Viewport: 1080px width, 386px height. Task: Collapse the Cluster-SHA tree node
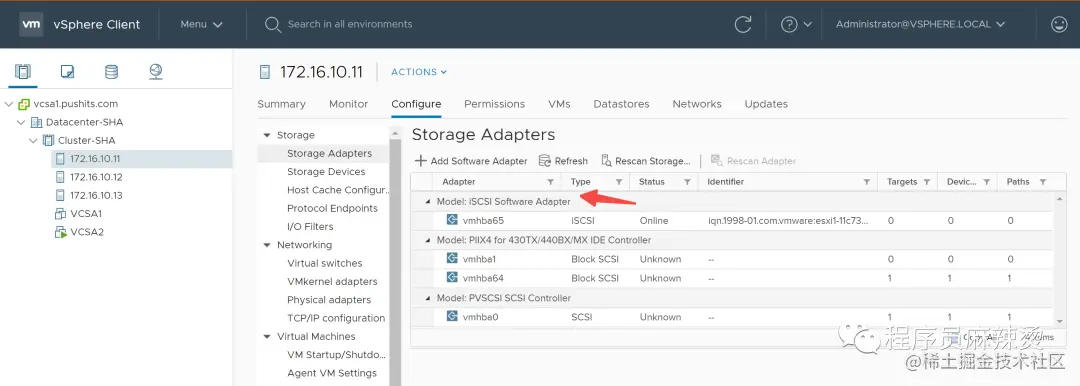[33, 141]
